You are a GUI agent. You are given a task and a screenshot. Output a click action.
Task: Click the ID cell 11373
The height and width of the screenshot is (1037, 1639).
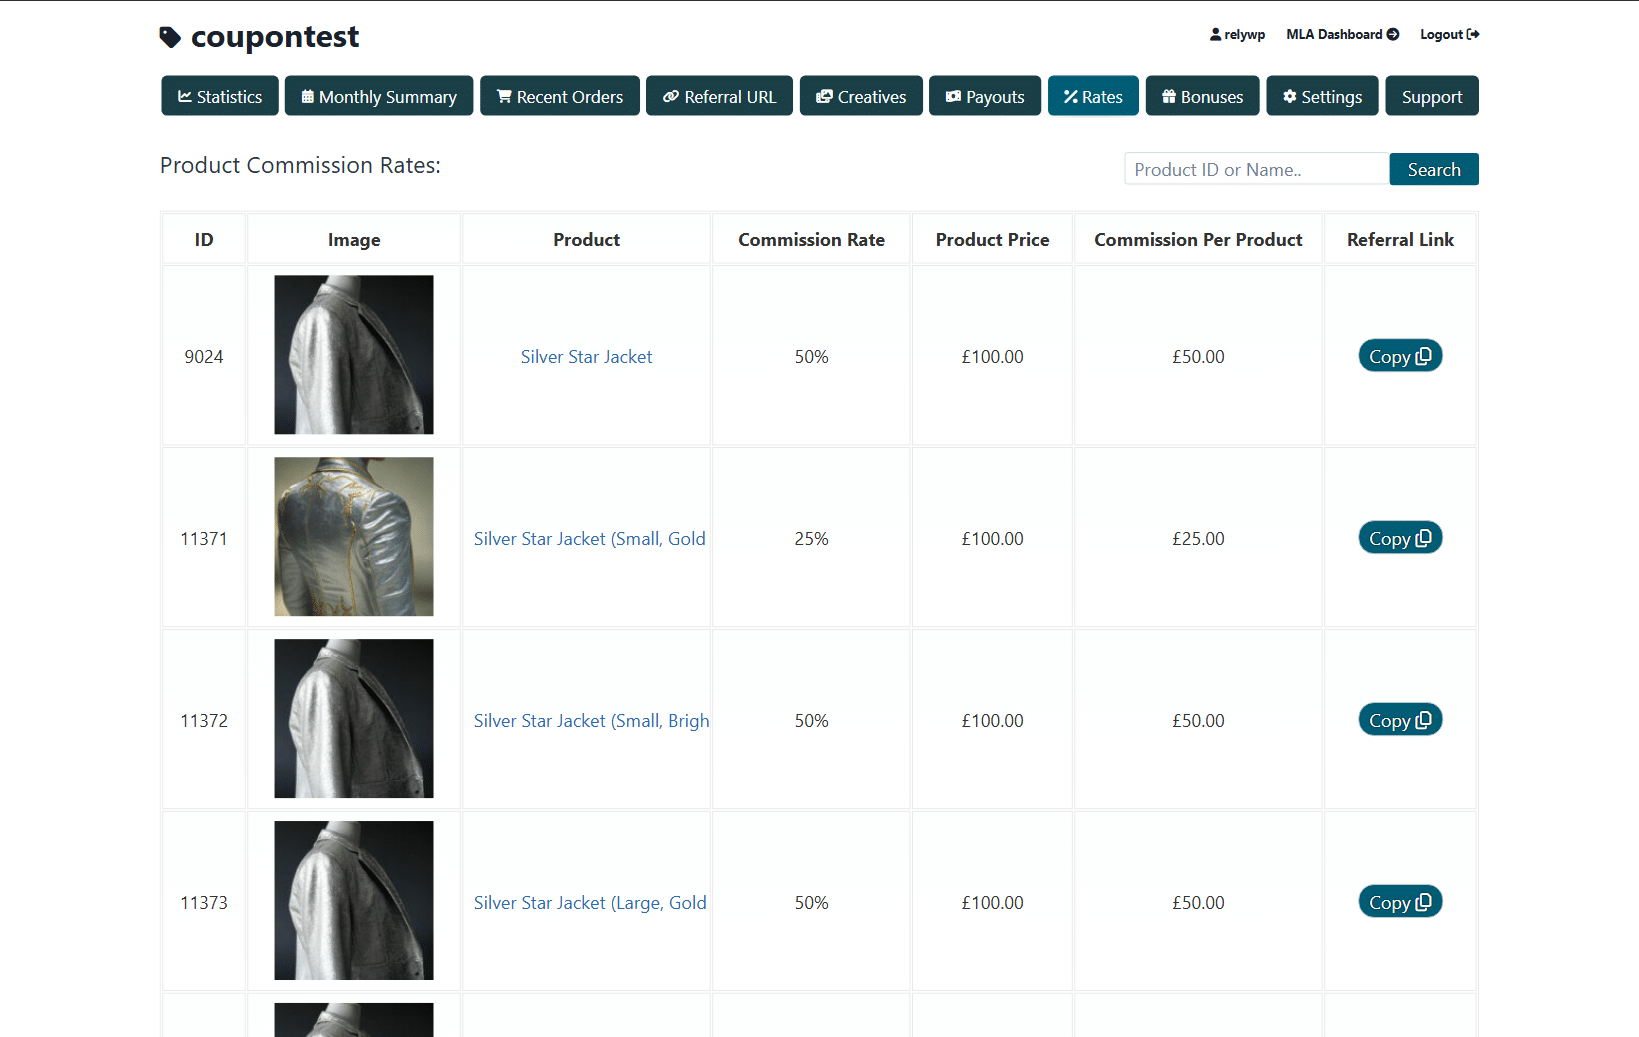coord(204,903)
